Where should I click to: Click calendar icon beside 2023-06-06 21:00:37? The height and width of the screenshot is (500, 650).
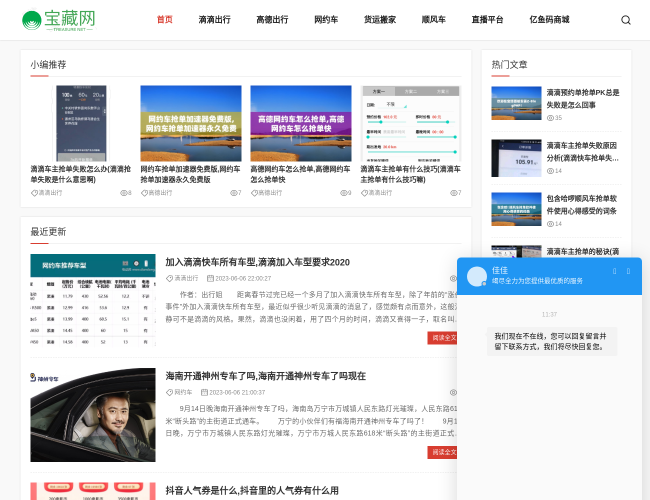204,392
